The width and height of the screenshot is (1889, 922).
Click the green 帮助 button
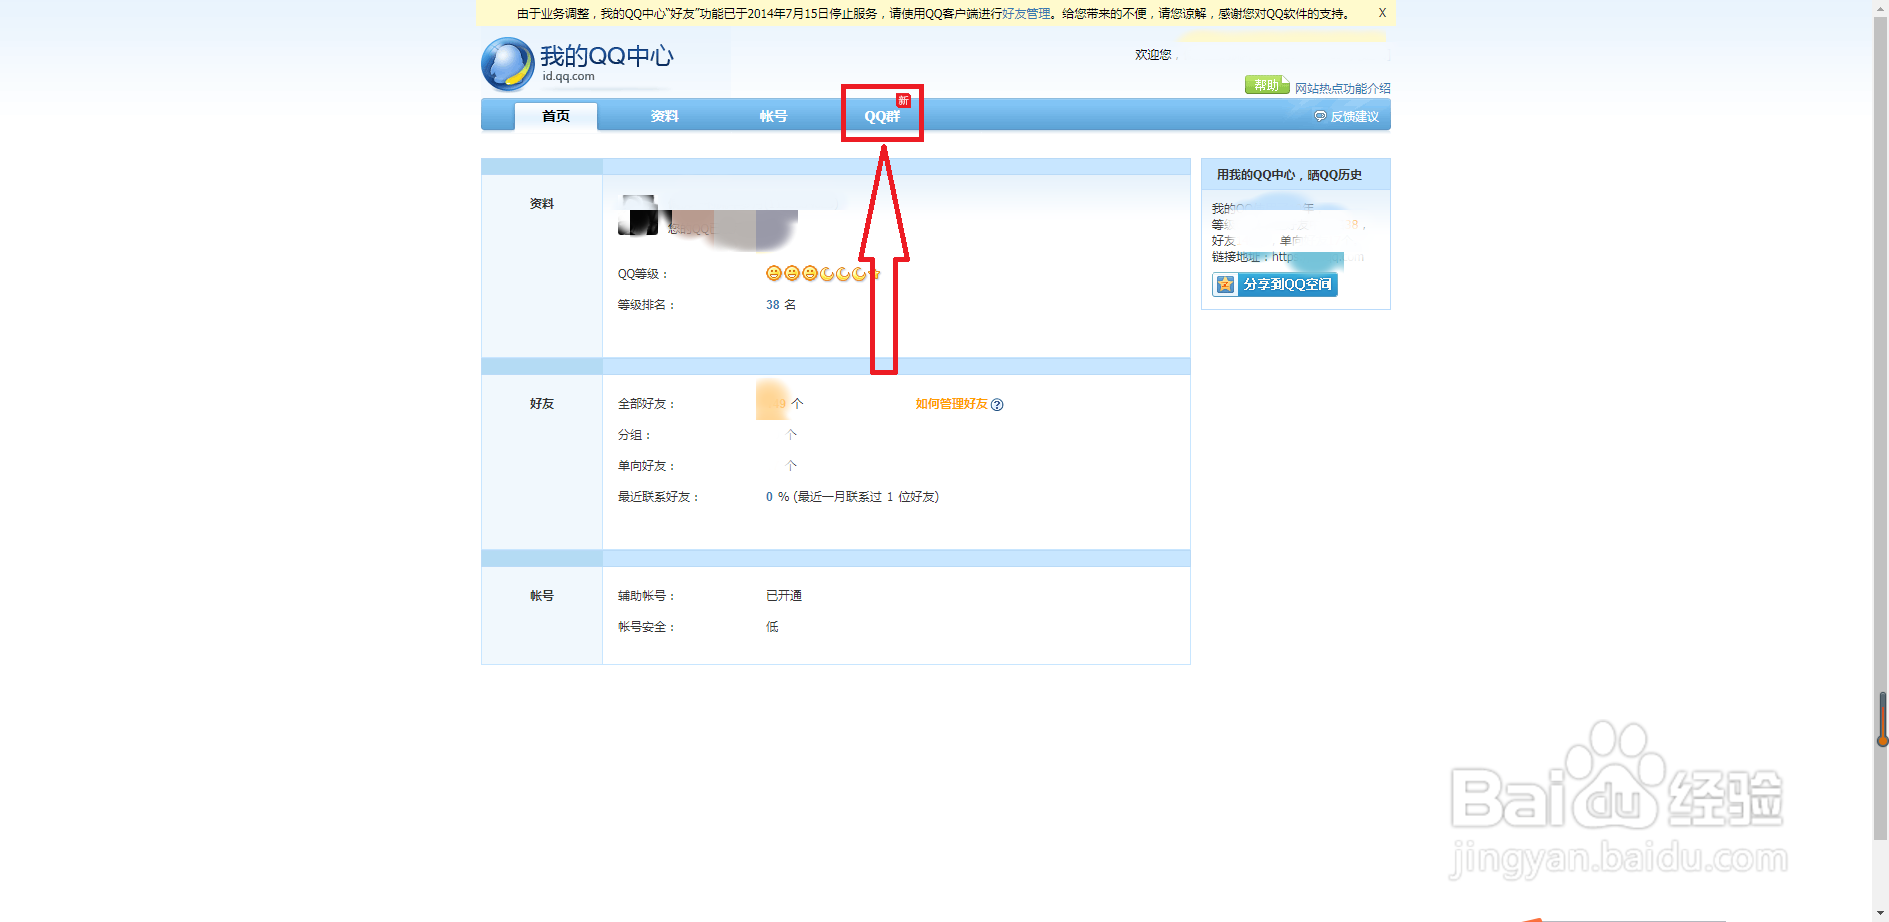pos(1266,85)
